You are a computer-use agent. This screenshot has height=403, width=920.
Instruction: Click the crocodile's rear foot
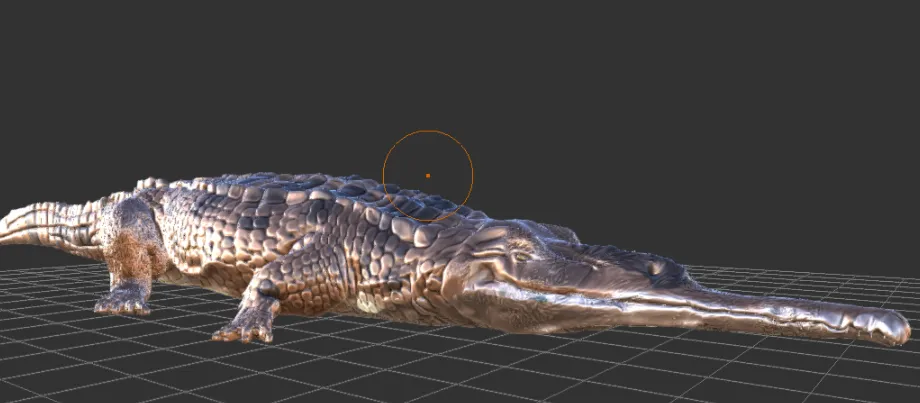[x=123, y=302]
